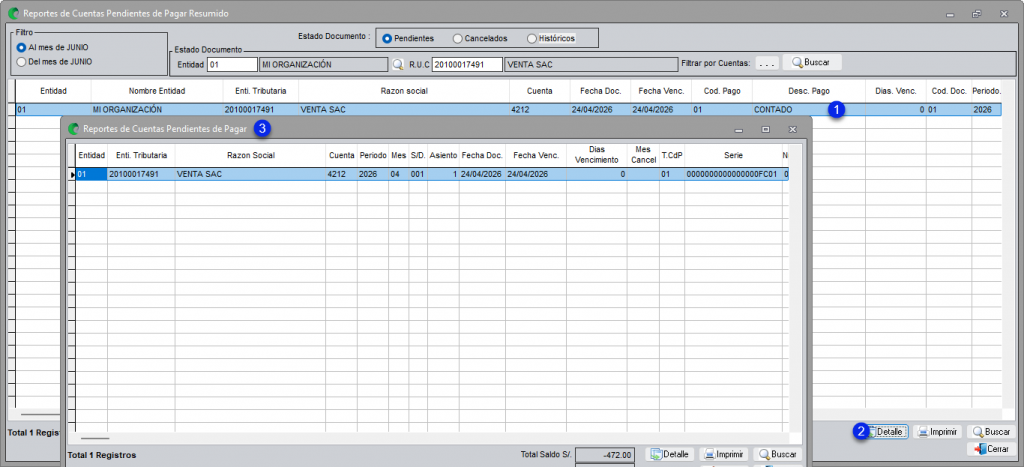Click Entidad 01 cell in front window row
The image size is (1024, 467).
pos(91,174)
